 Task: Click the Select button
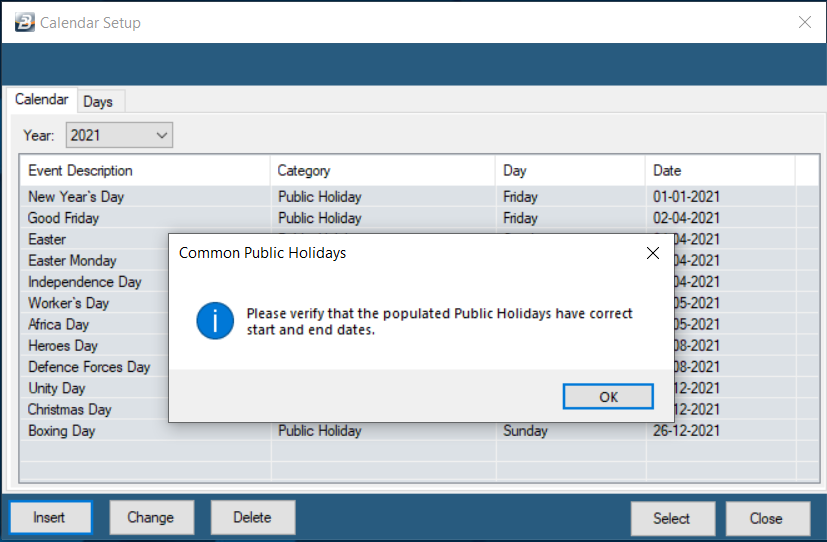[x=672, y=518]
